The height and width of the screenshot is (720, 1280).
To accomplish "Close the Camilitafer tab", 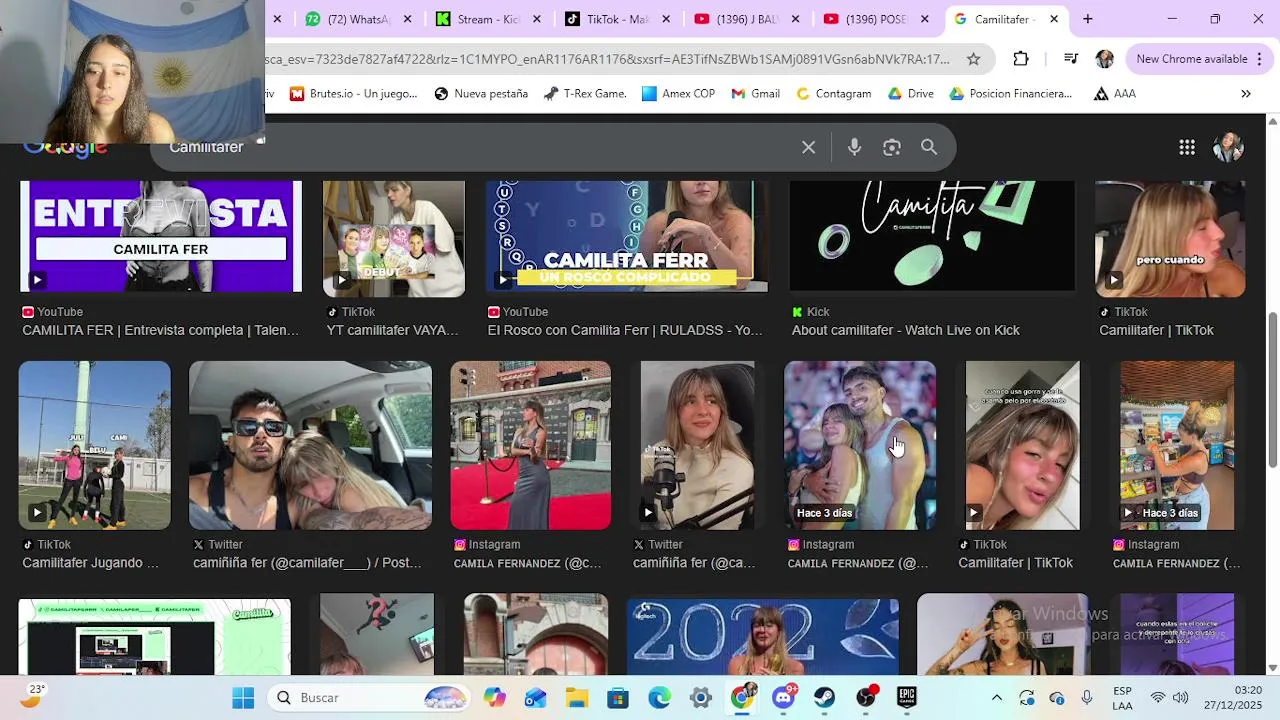I will pos(1054,19).
